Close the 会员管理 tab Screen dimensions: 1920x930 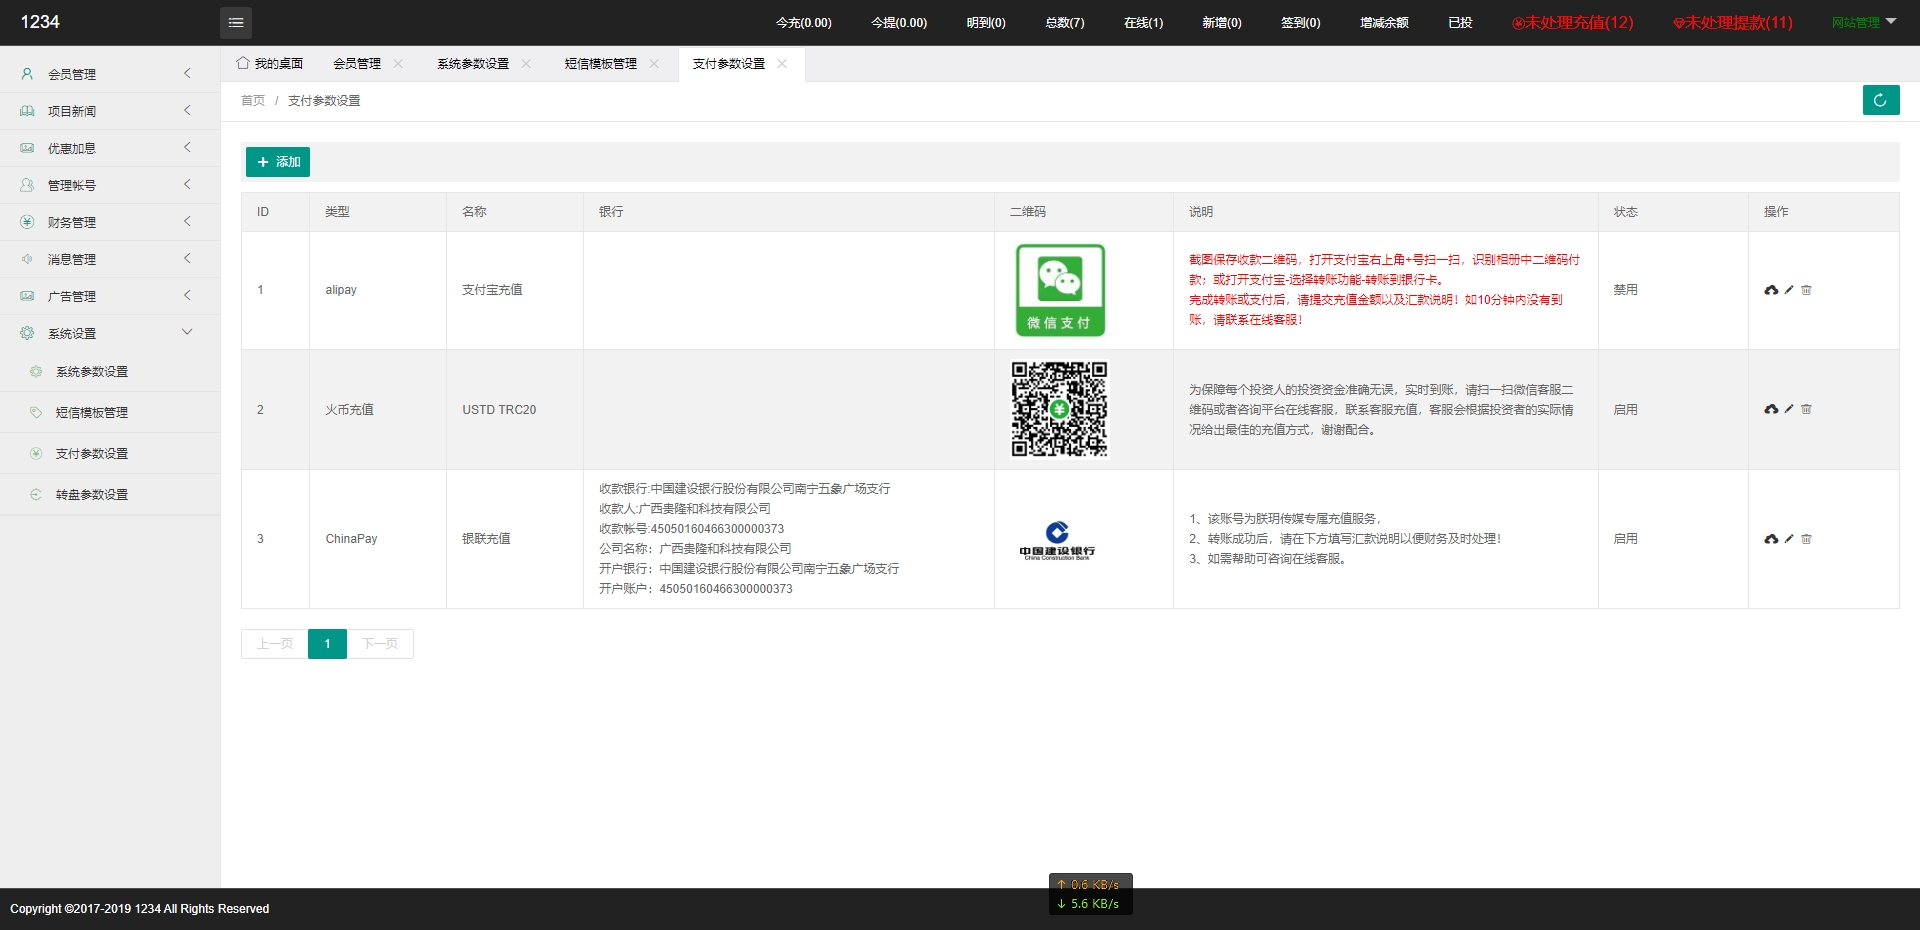(x=398, y=64)
